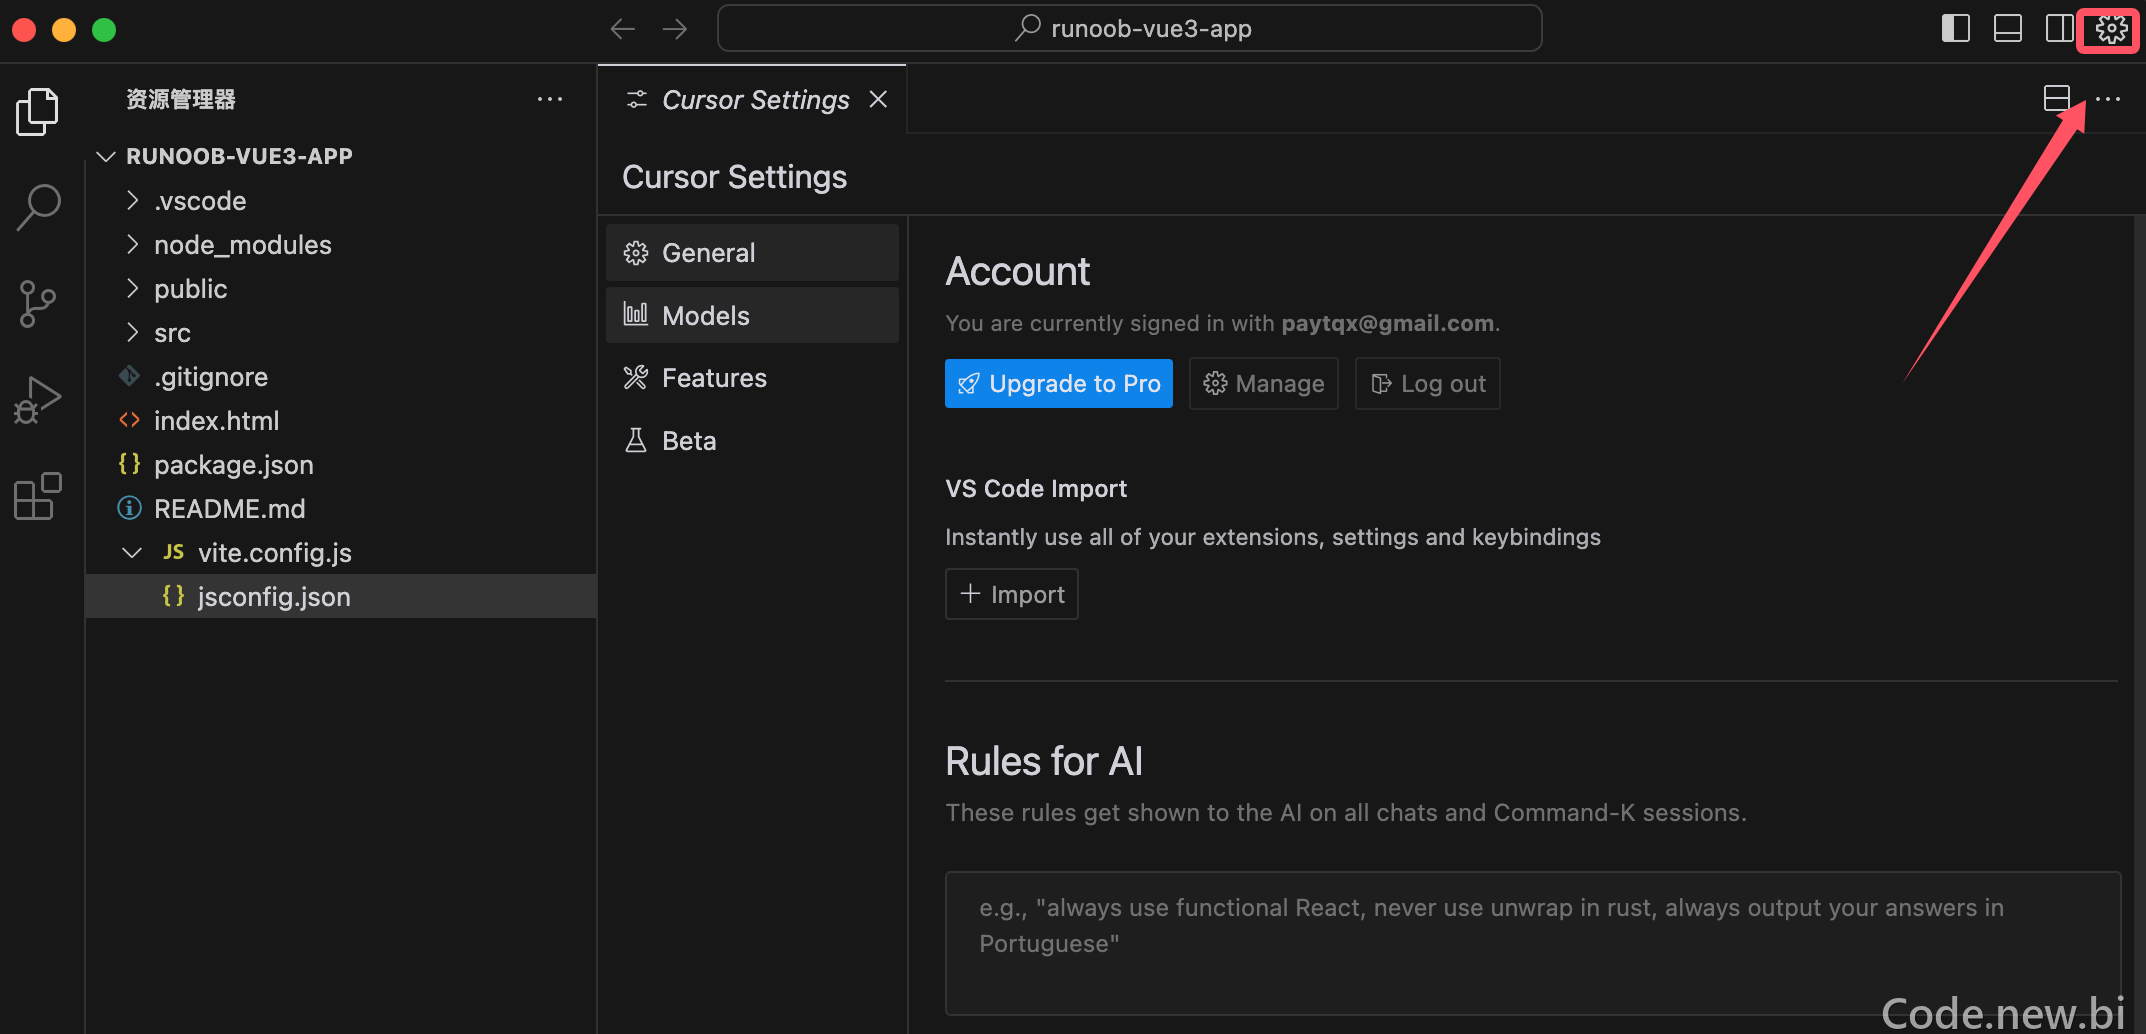Screen dimensions: 2146x1034
Task: Open index.html in the explorer
Action: coord(341,420)
